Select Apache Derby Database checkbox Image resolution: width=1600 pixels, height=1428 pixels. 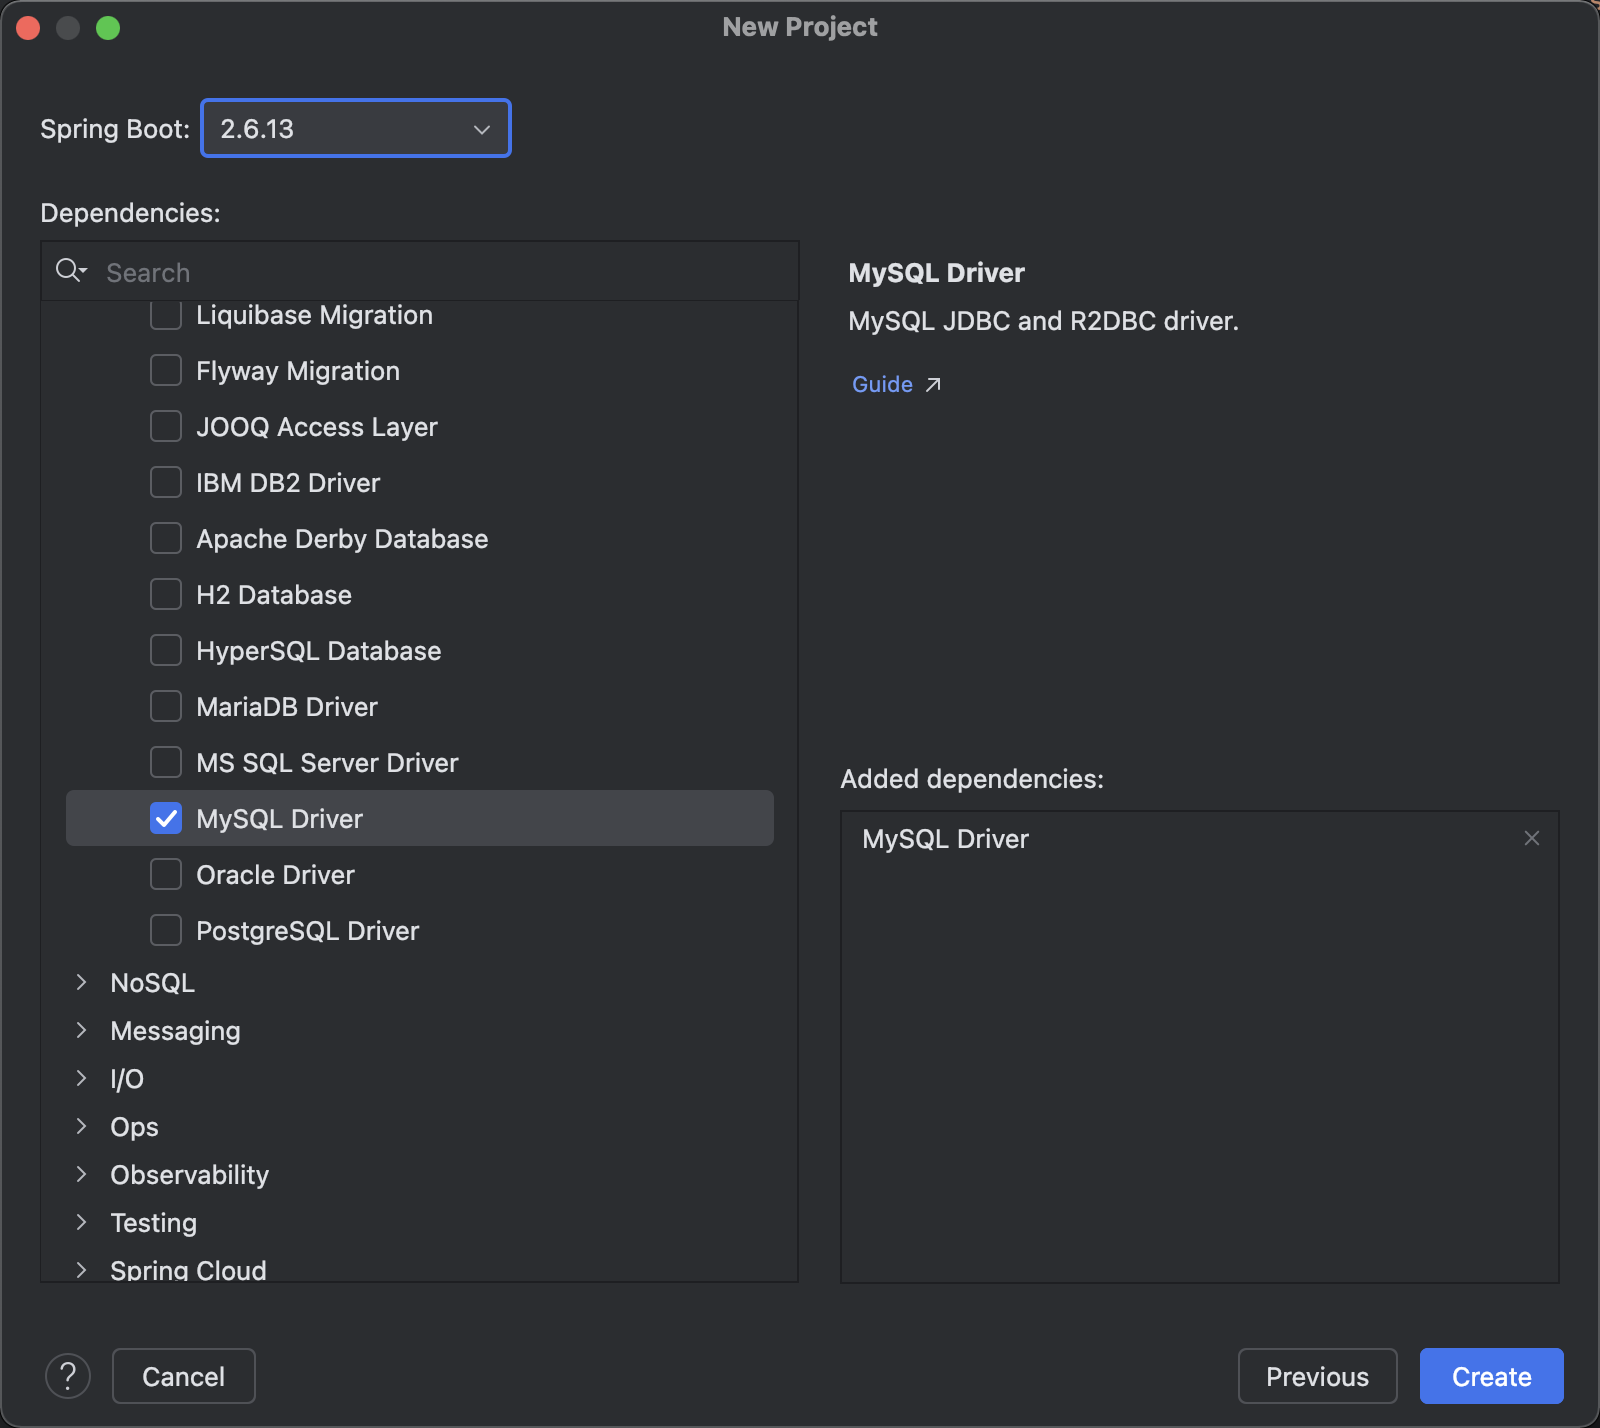click(x=166, y=539)
